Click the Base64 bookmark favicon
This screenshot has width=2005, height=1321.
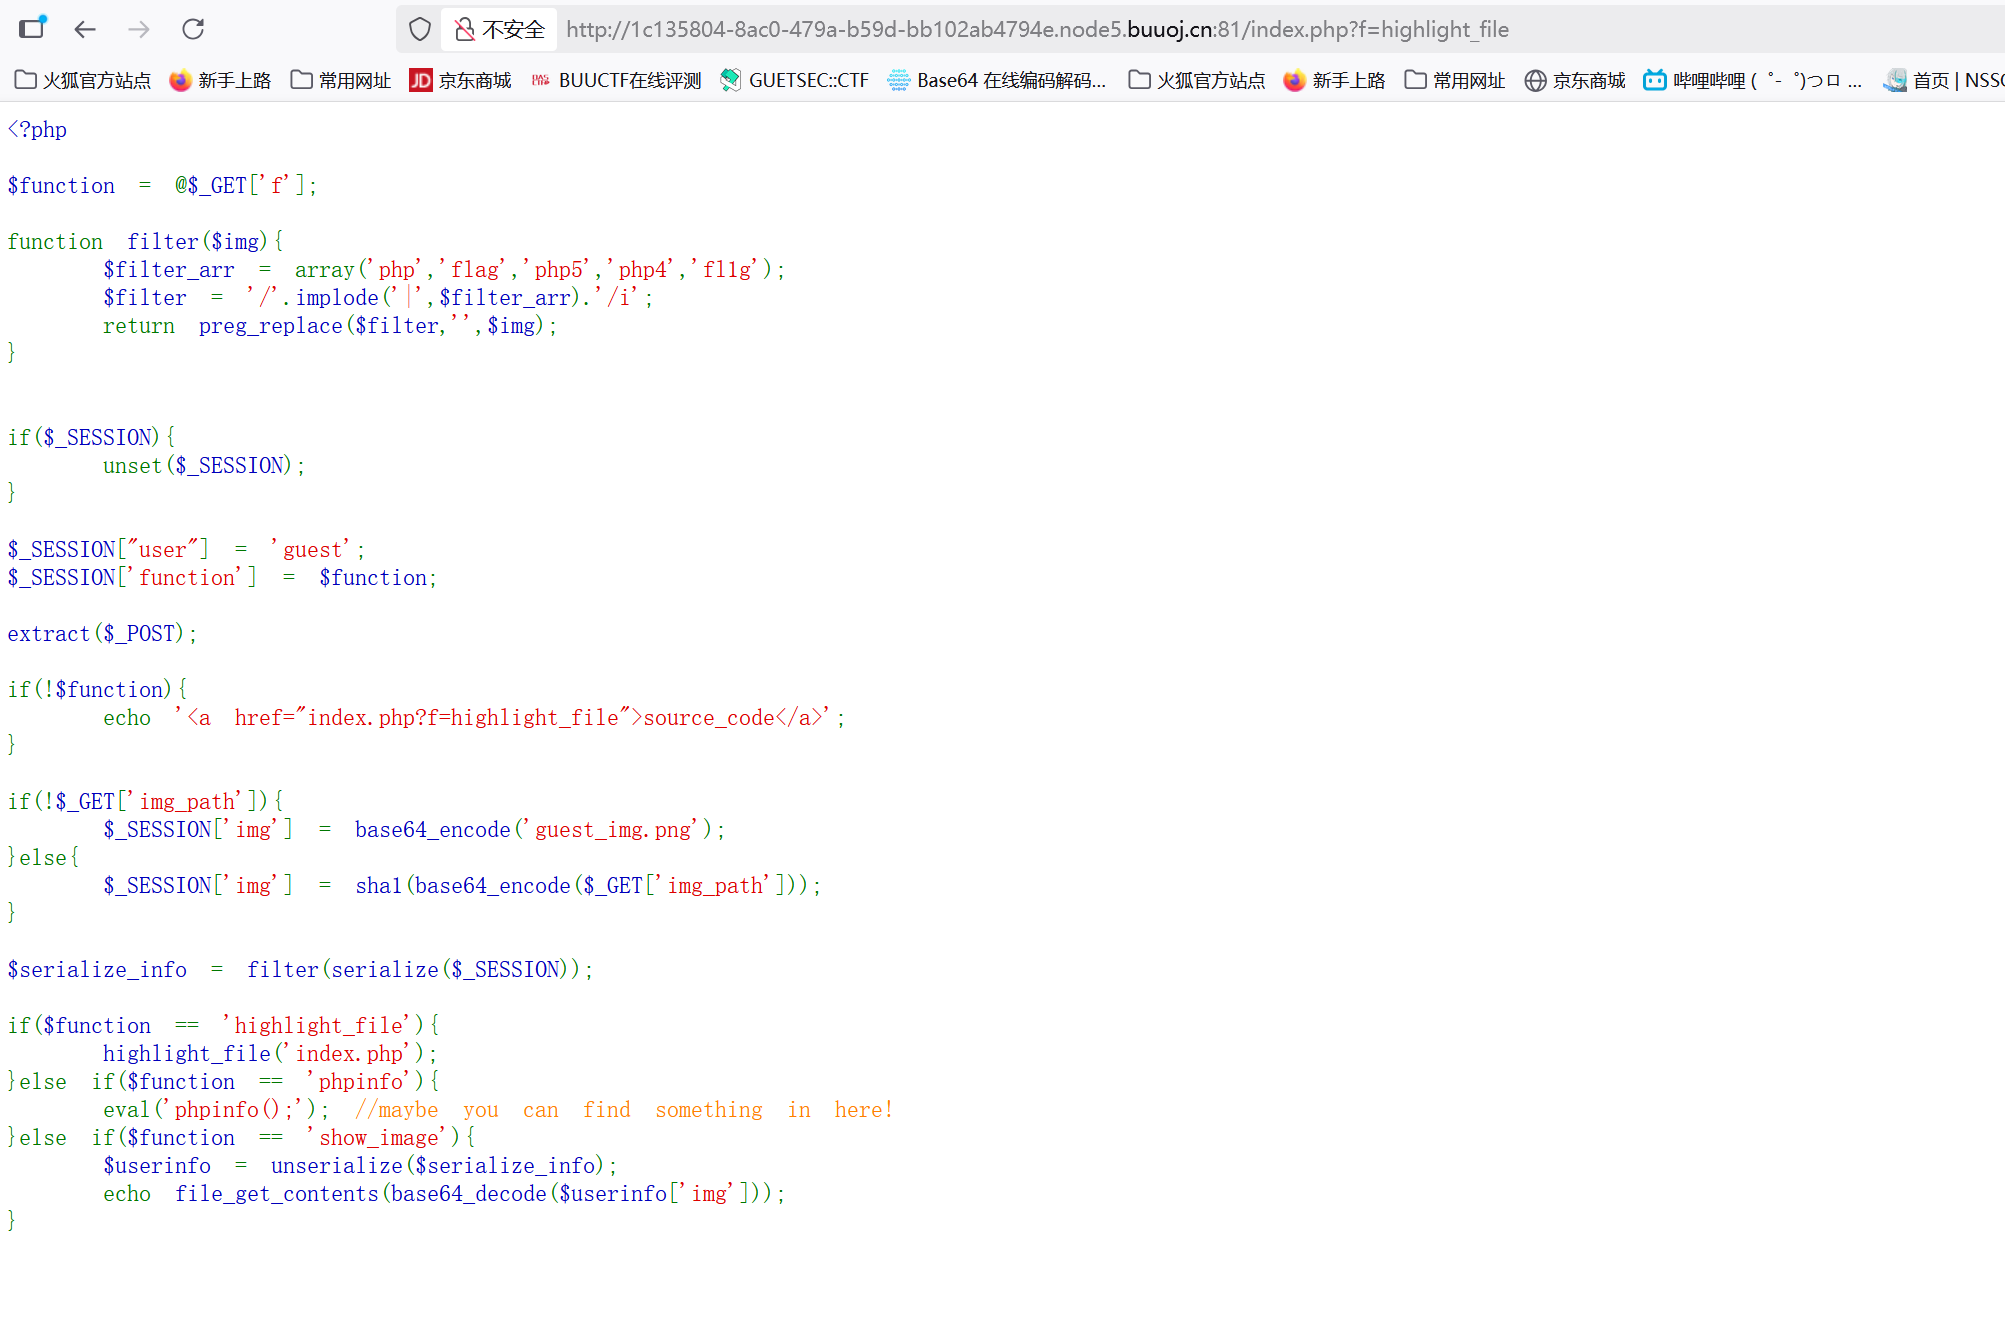coord(899,80)
